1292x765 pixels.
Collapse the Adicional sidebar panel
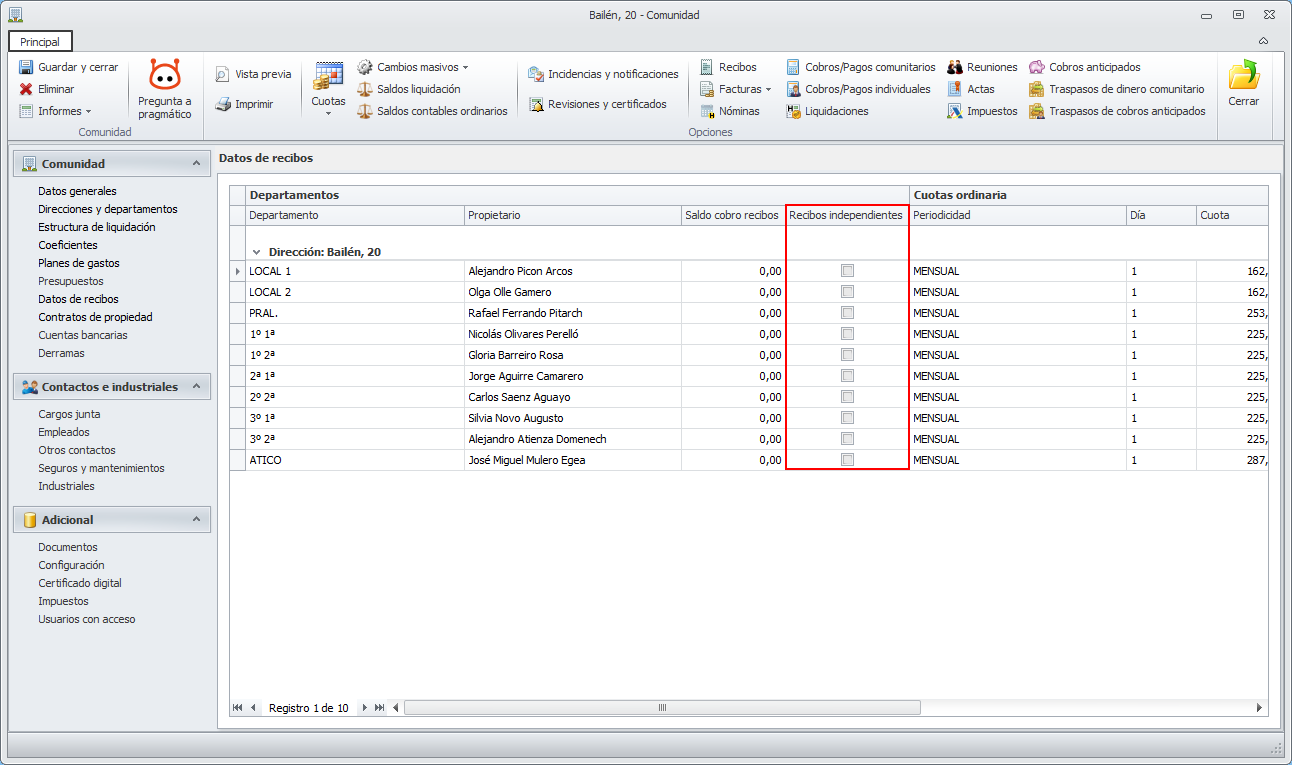[195, 520]
